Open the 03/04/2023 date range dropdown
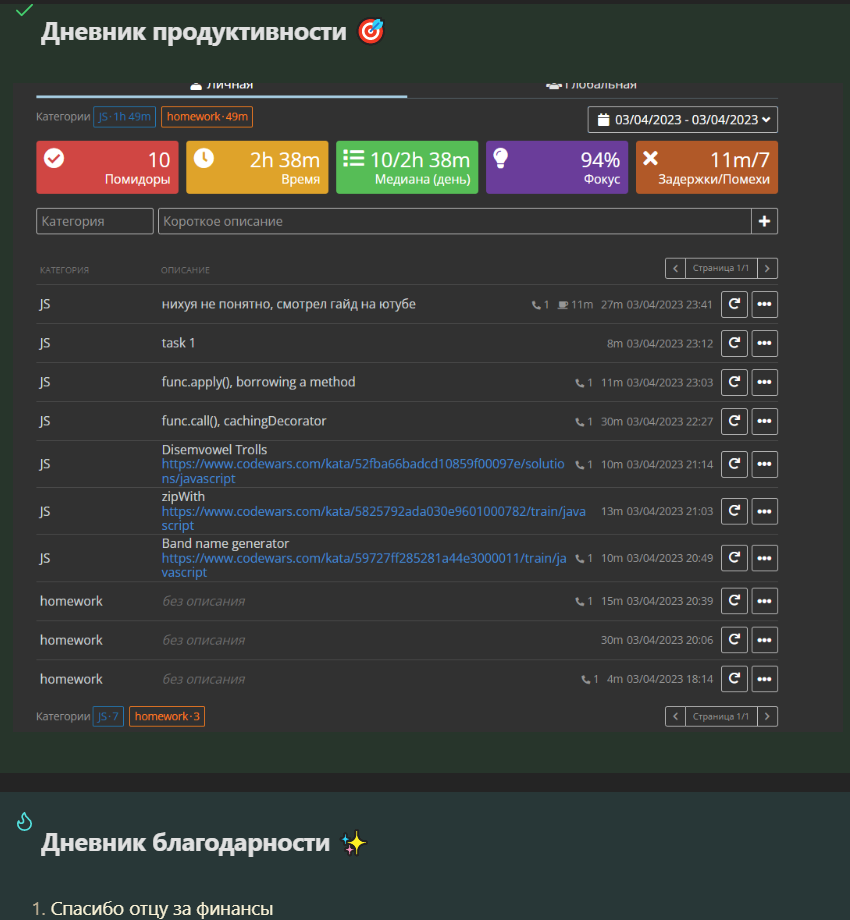Viewport: 850px width, 920px height. tap(683, 120)
